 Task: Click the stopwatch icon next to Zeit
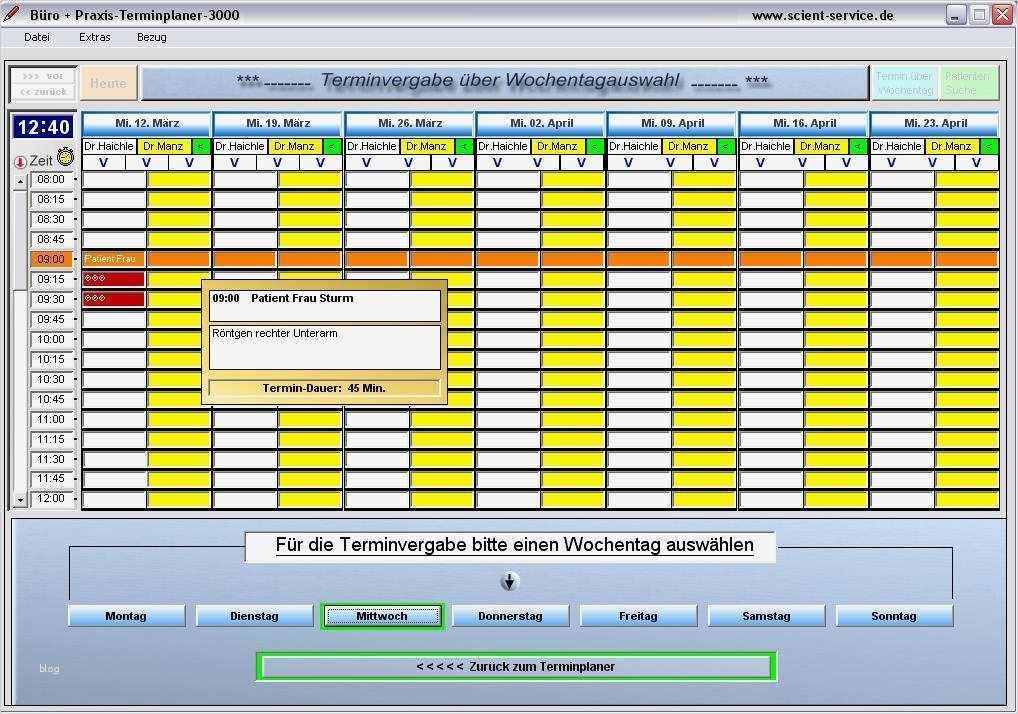[x=65, y=157]
